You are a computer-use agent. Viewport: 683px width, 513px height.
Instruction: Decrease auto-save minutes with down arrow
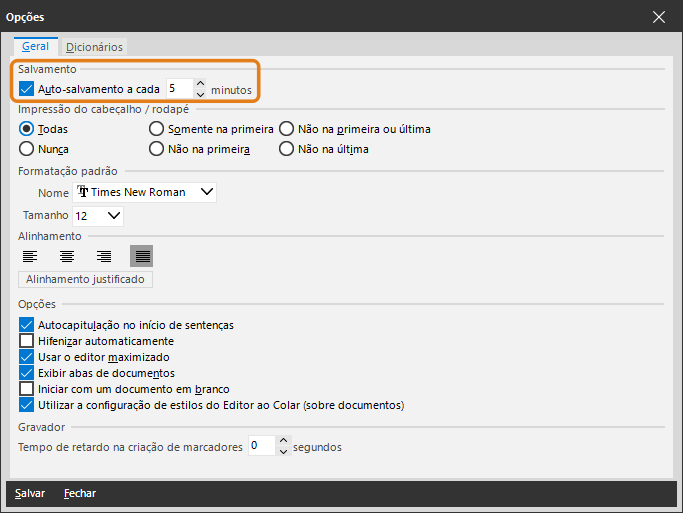click(200, 94)
